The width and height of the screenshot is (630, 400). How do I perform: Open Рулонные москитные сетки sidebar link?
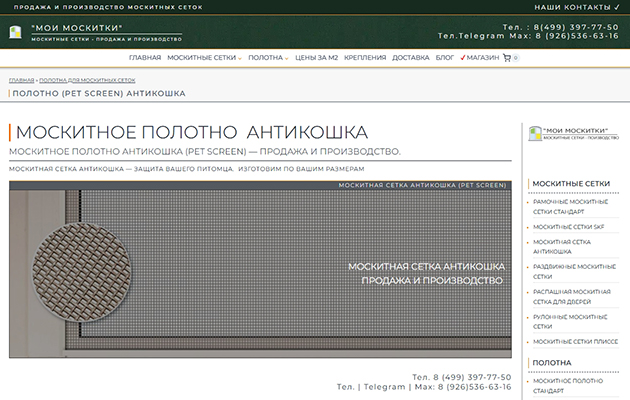[570, 321]
